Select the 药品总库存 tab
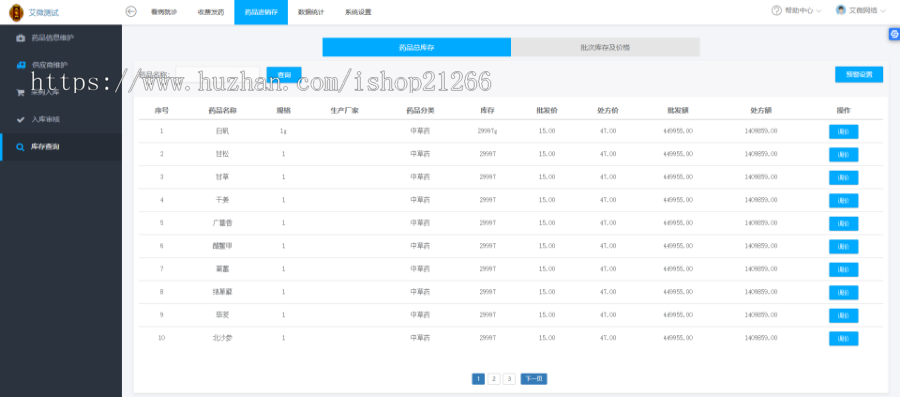The image size is (900, 397). point(417,47)
